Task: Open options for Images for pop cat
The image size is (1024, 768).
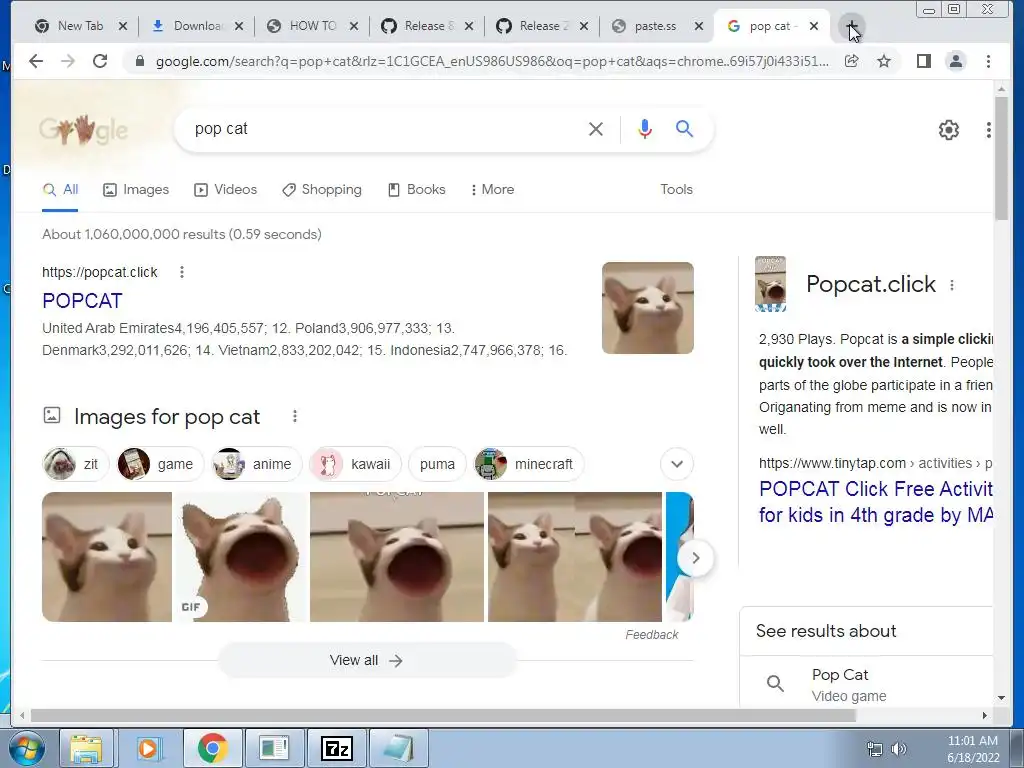Action: click(295, 416)
